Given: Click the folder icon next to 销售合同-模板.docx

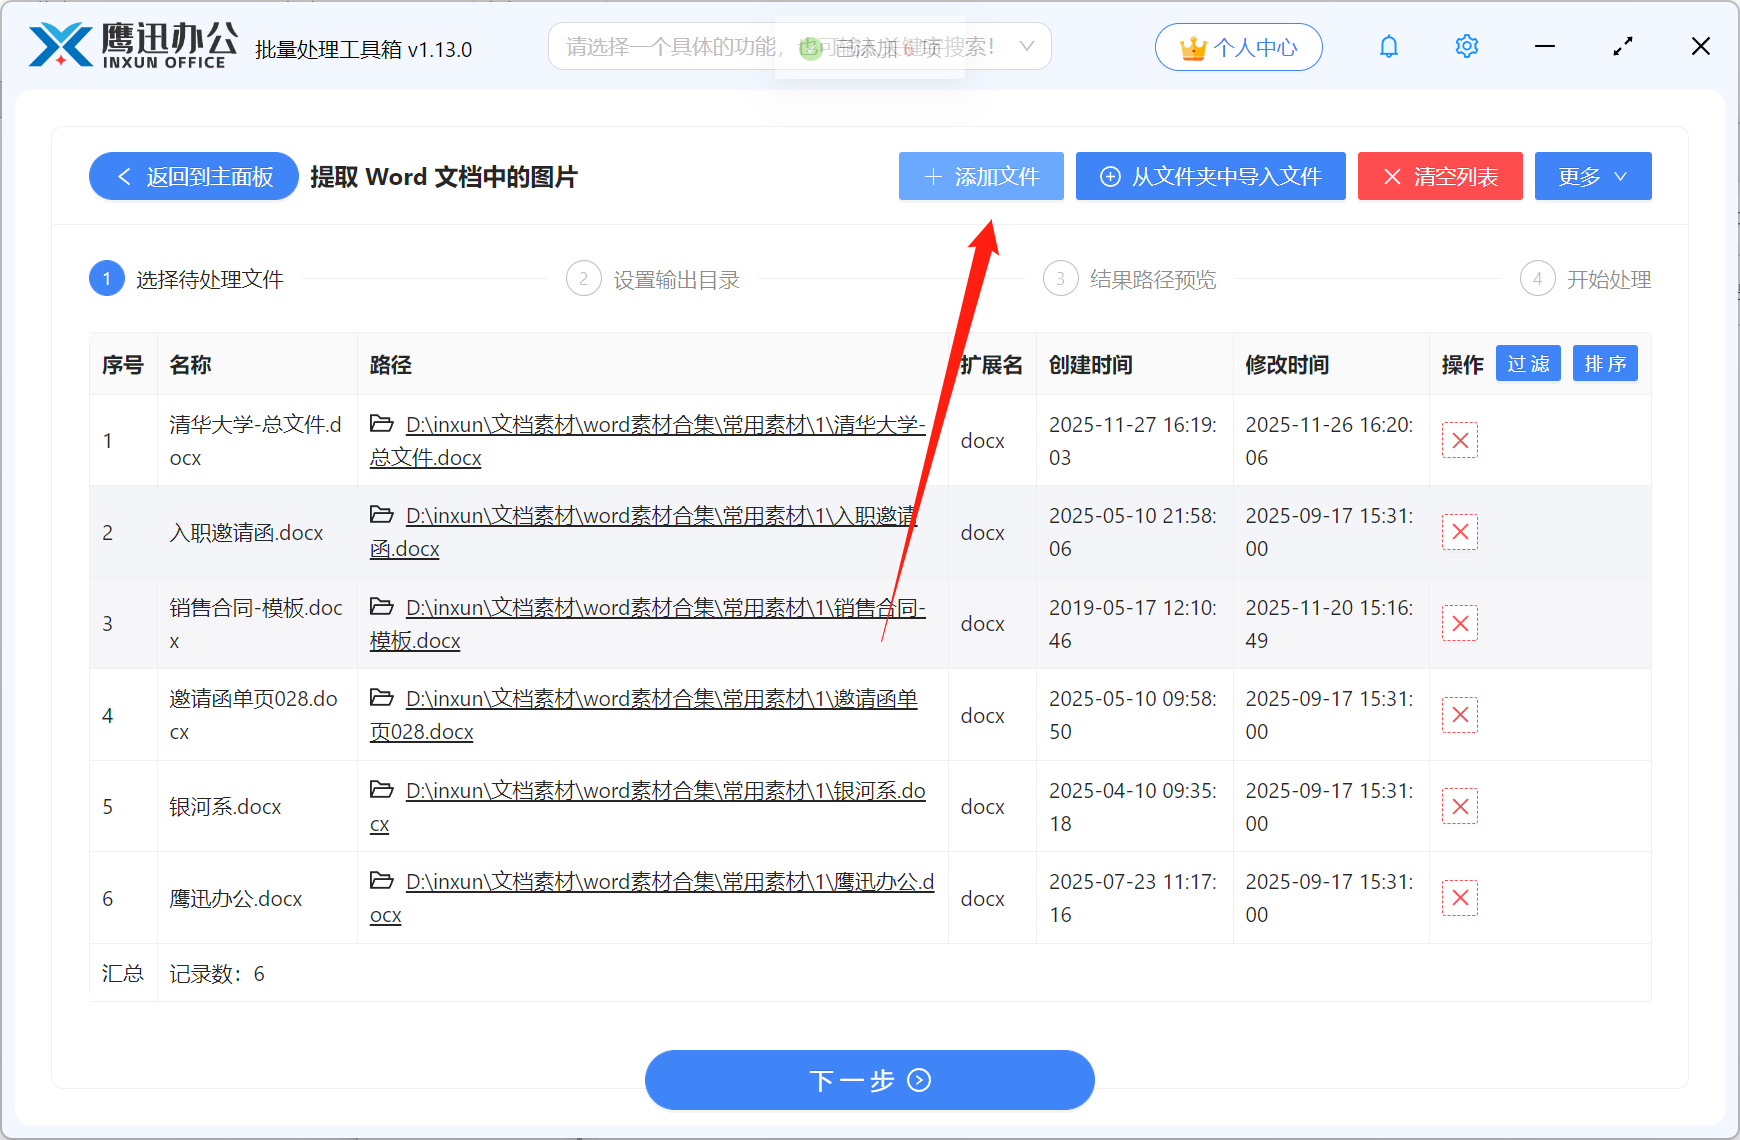Looking at the screenshot, I should click(382, 607).
